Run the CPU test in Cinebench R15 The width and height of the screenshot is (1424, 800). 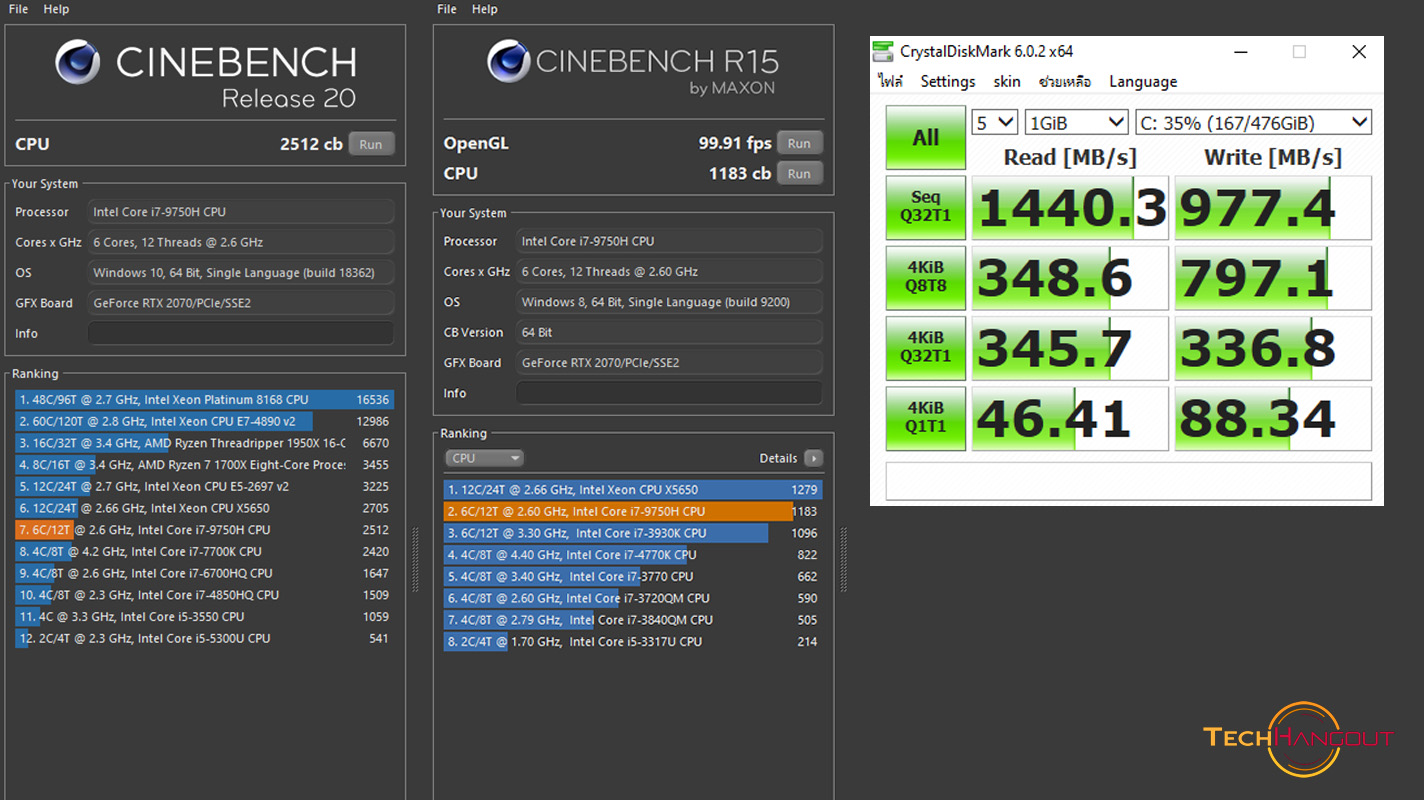[799, 173]
